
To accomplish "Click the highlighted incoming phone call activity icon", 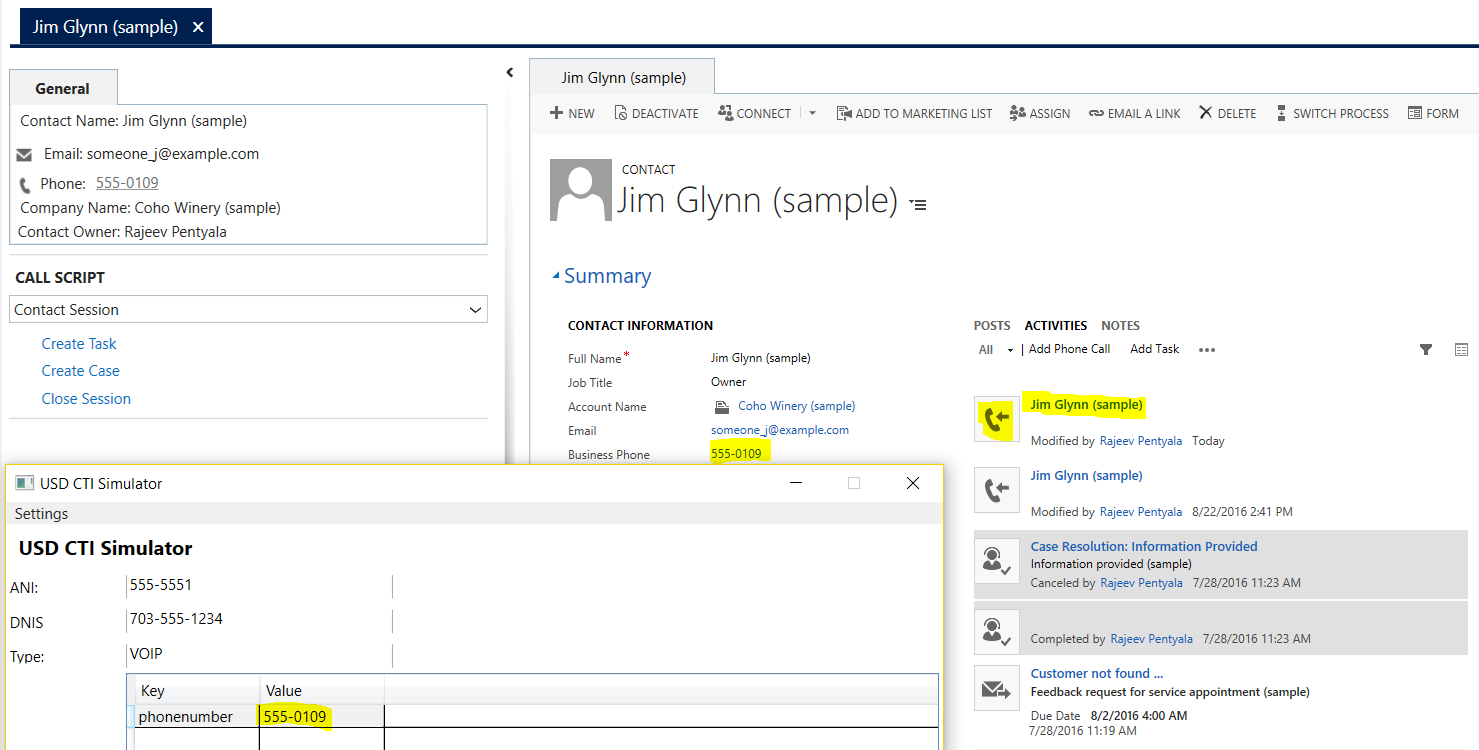I will (996, 419).
